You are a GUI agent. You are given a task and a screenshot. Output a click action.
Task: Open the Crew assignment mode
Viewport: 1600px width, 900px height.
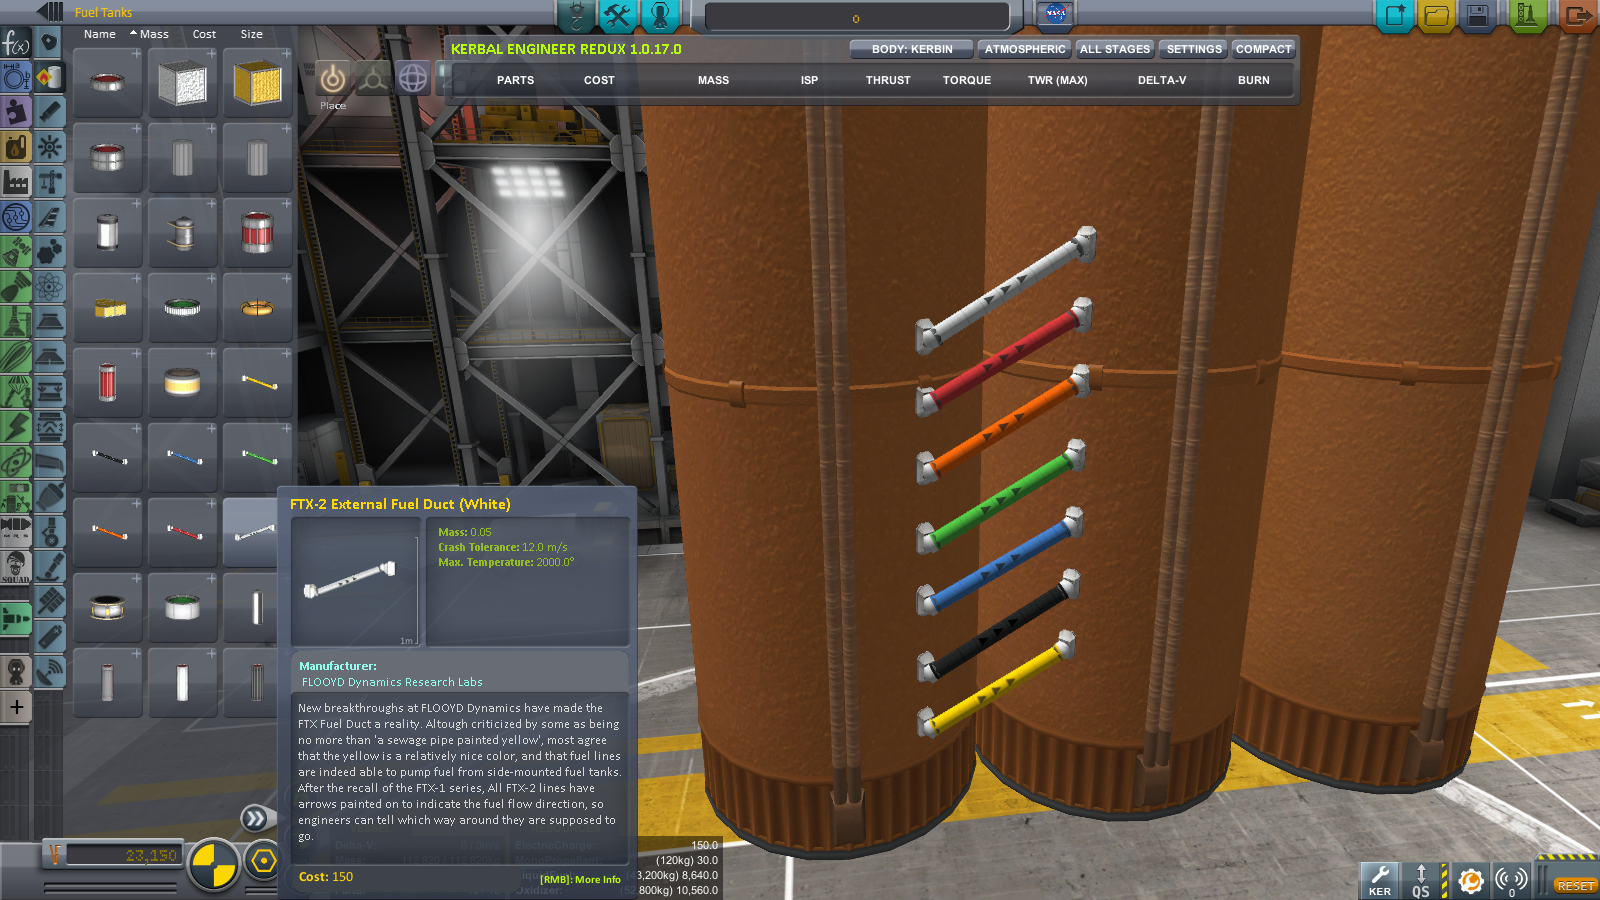point(660,15)
